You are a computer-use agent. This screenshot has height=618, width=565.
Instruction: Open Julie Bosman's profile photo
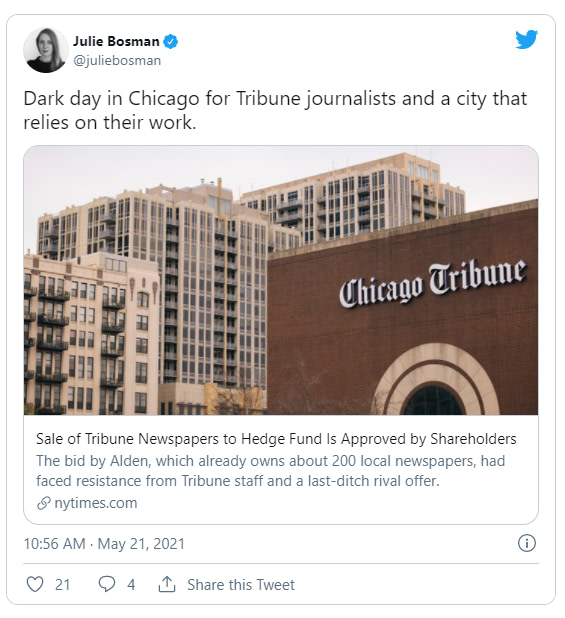[x=46, y=50]
